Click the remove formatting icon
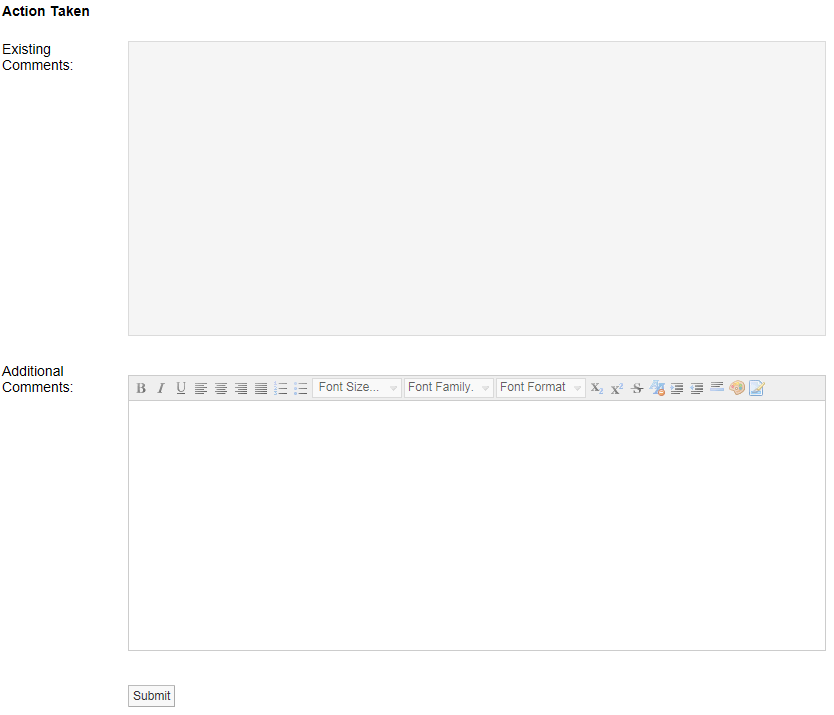This screenshot has height=715, width=834. click(657, 388)
